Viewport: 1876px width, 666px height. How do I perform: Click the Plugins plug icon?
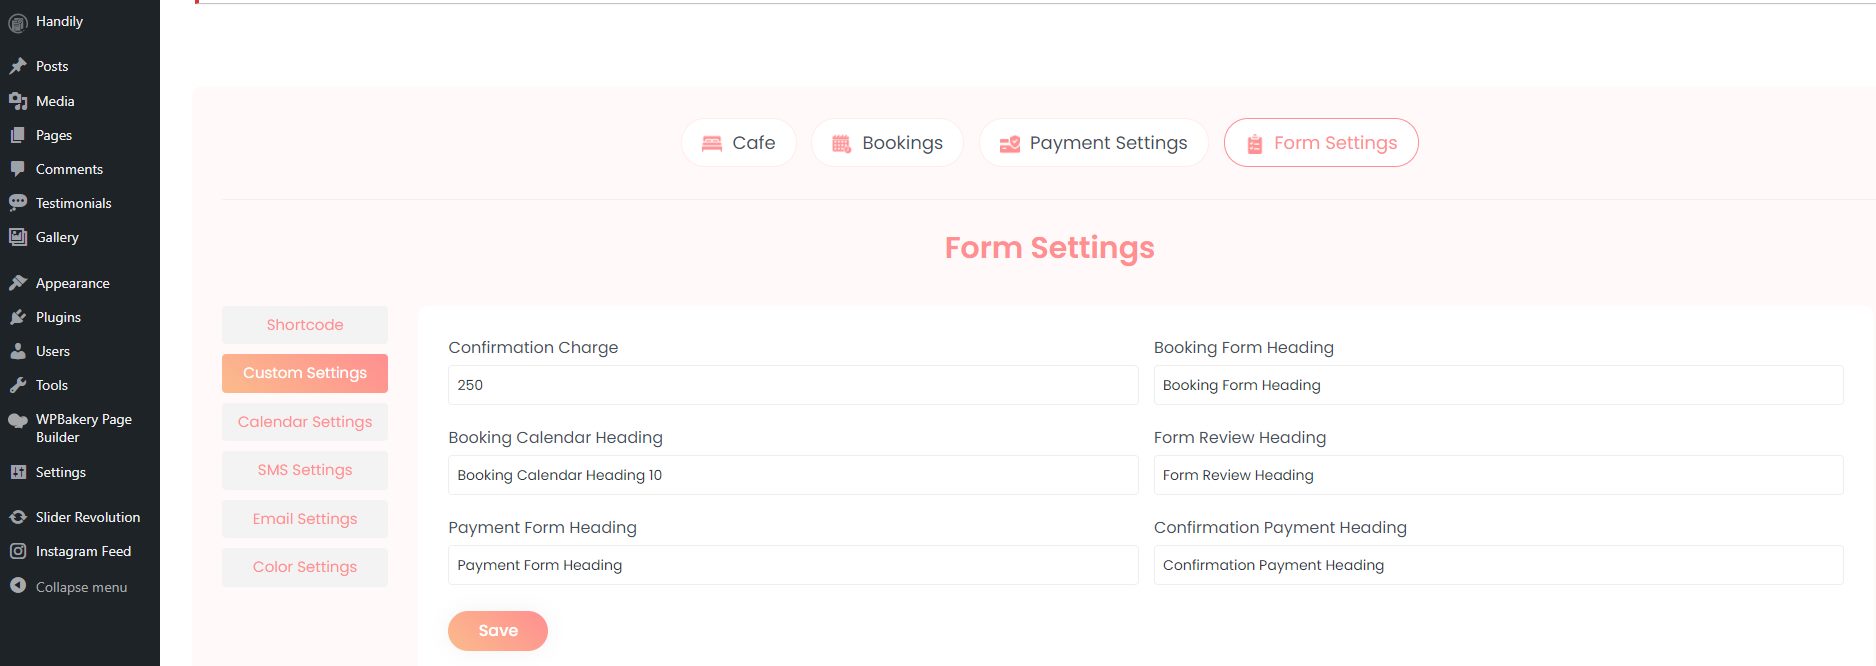tap(18, 317)
